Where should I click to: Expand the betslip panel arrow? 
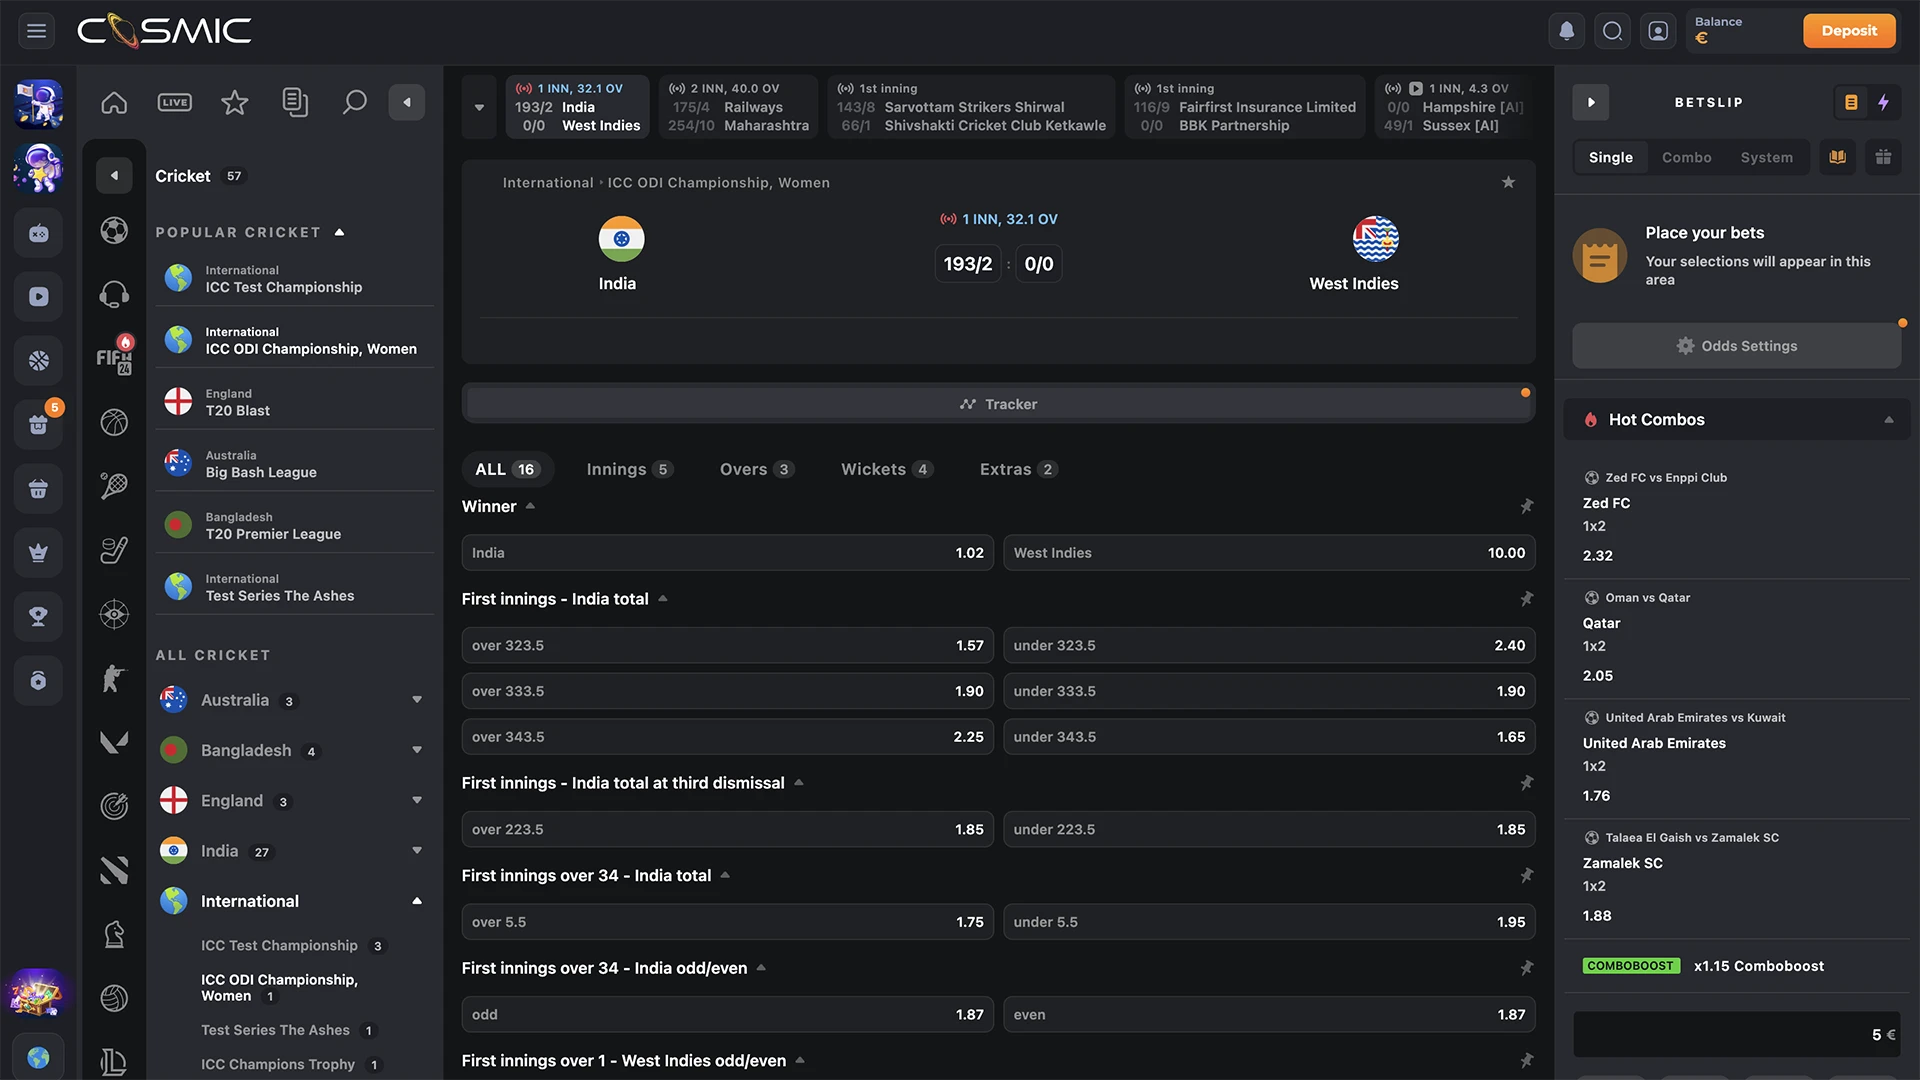pos(1591,102)
